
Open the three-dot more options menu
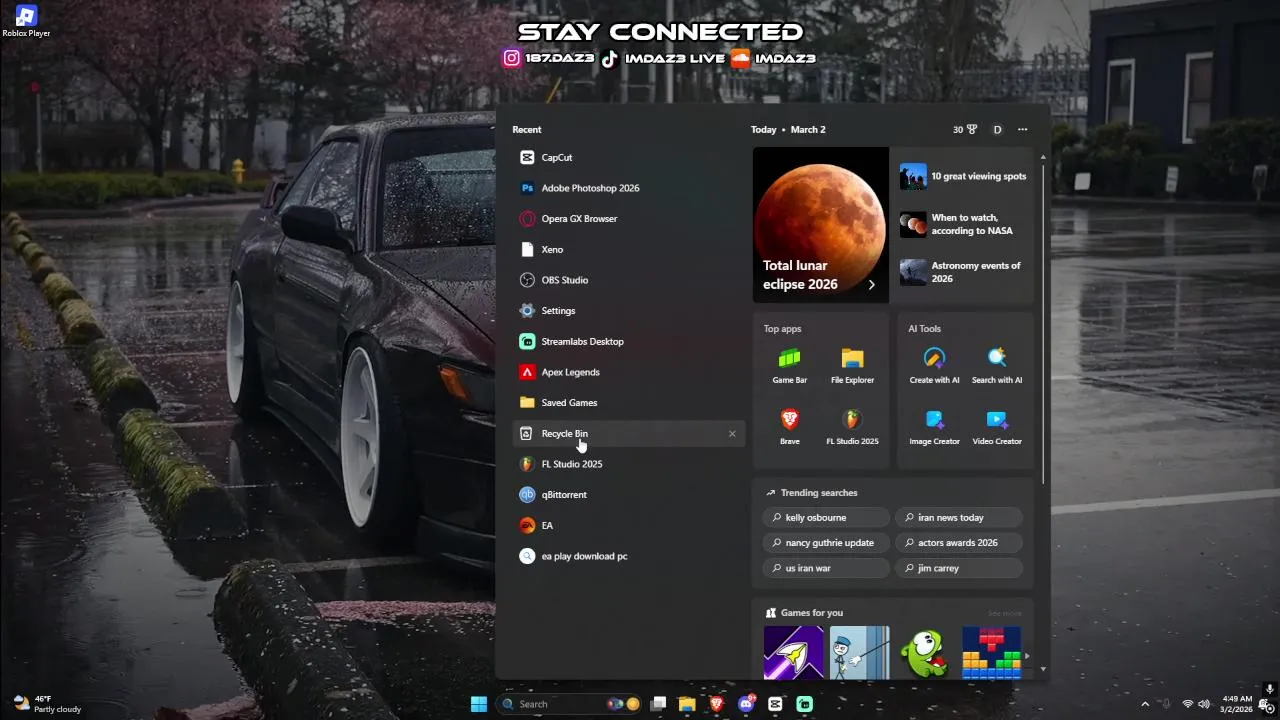(x=1022, y=130)
